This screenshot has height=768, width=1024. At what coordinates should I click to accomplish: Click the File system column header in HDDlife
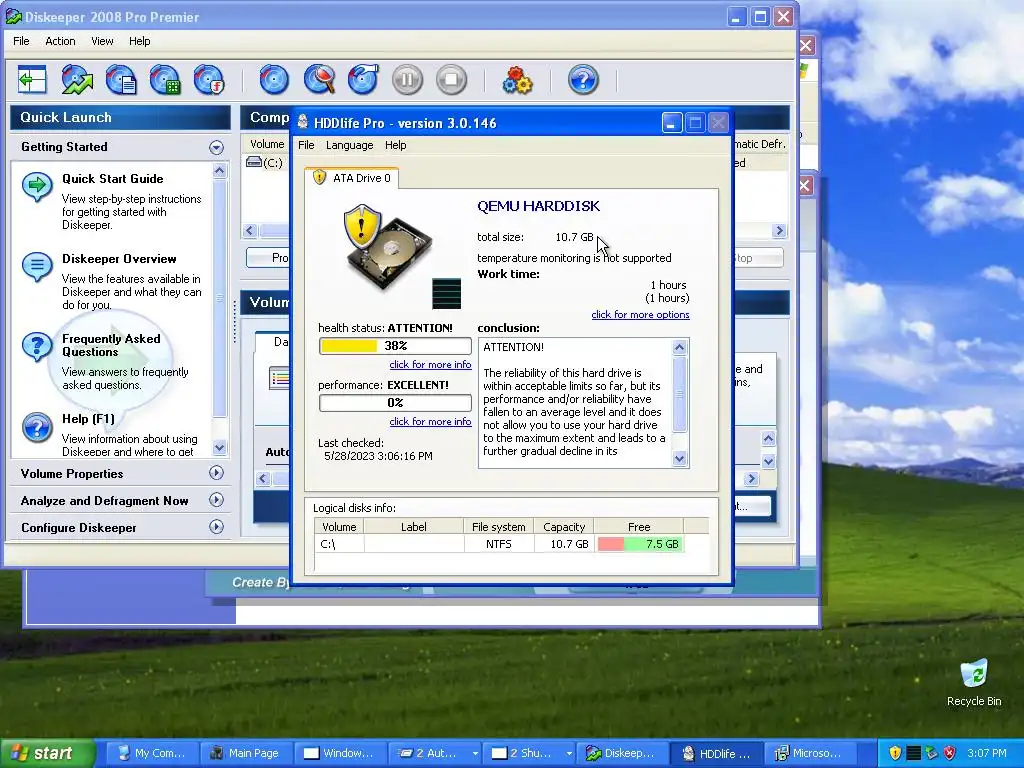pyautogui.click(x=498, y=526)
